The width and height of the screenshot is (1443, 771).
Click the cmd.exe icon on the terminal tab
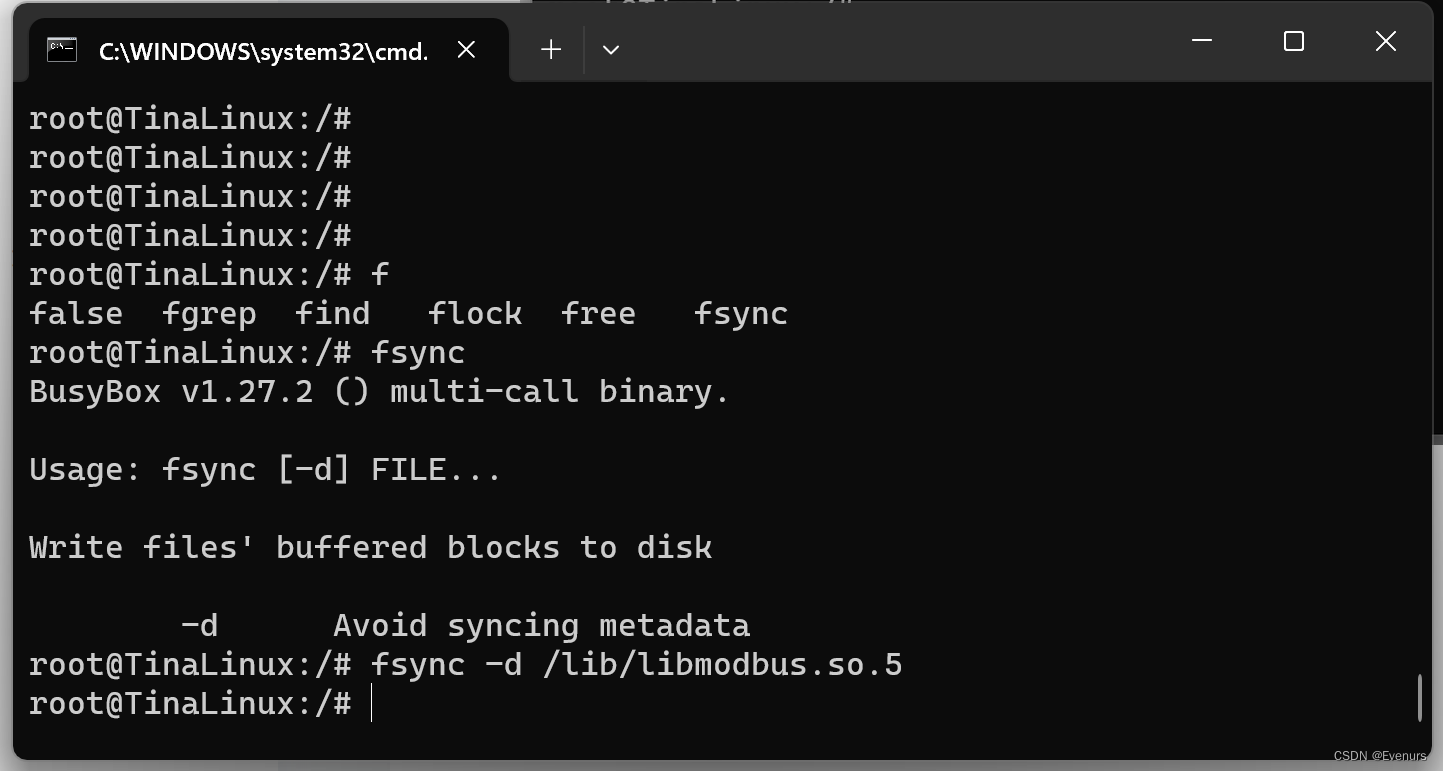pyautogui.click(x=61, y=49)
